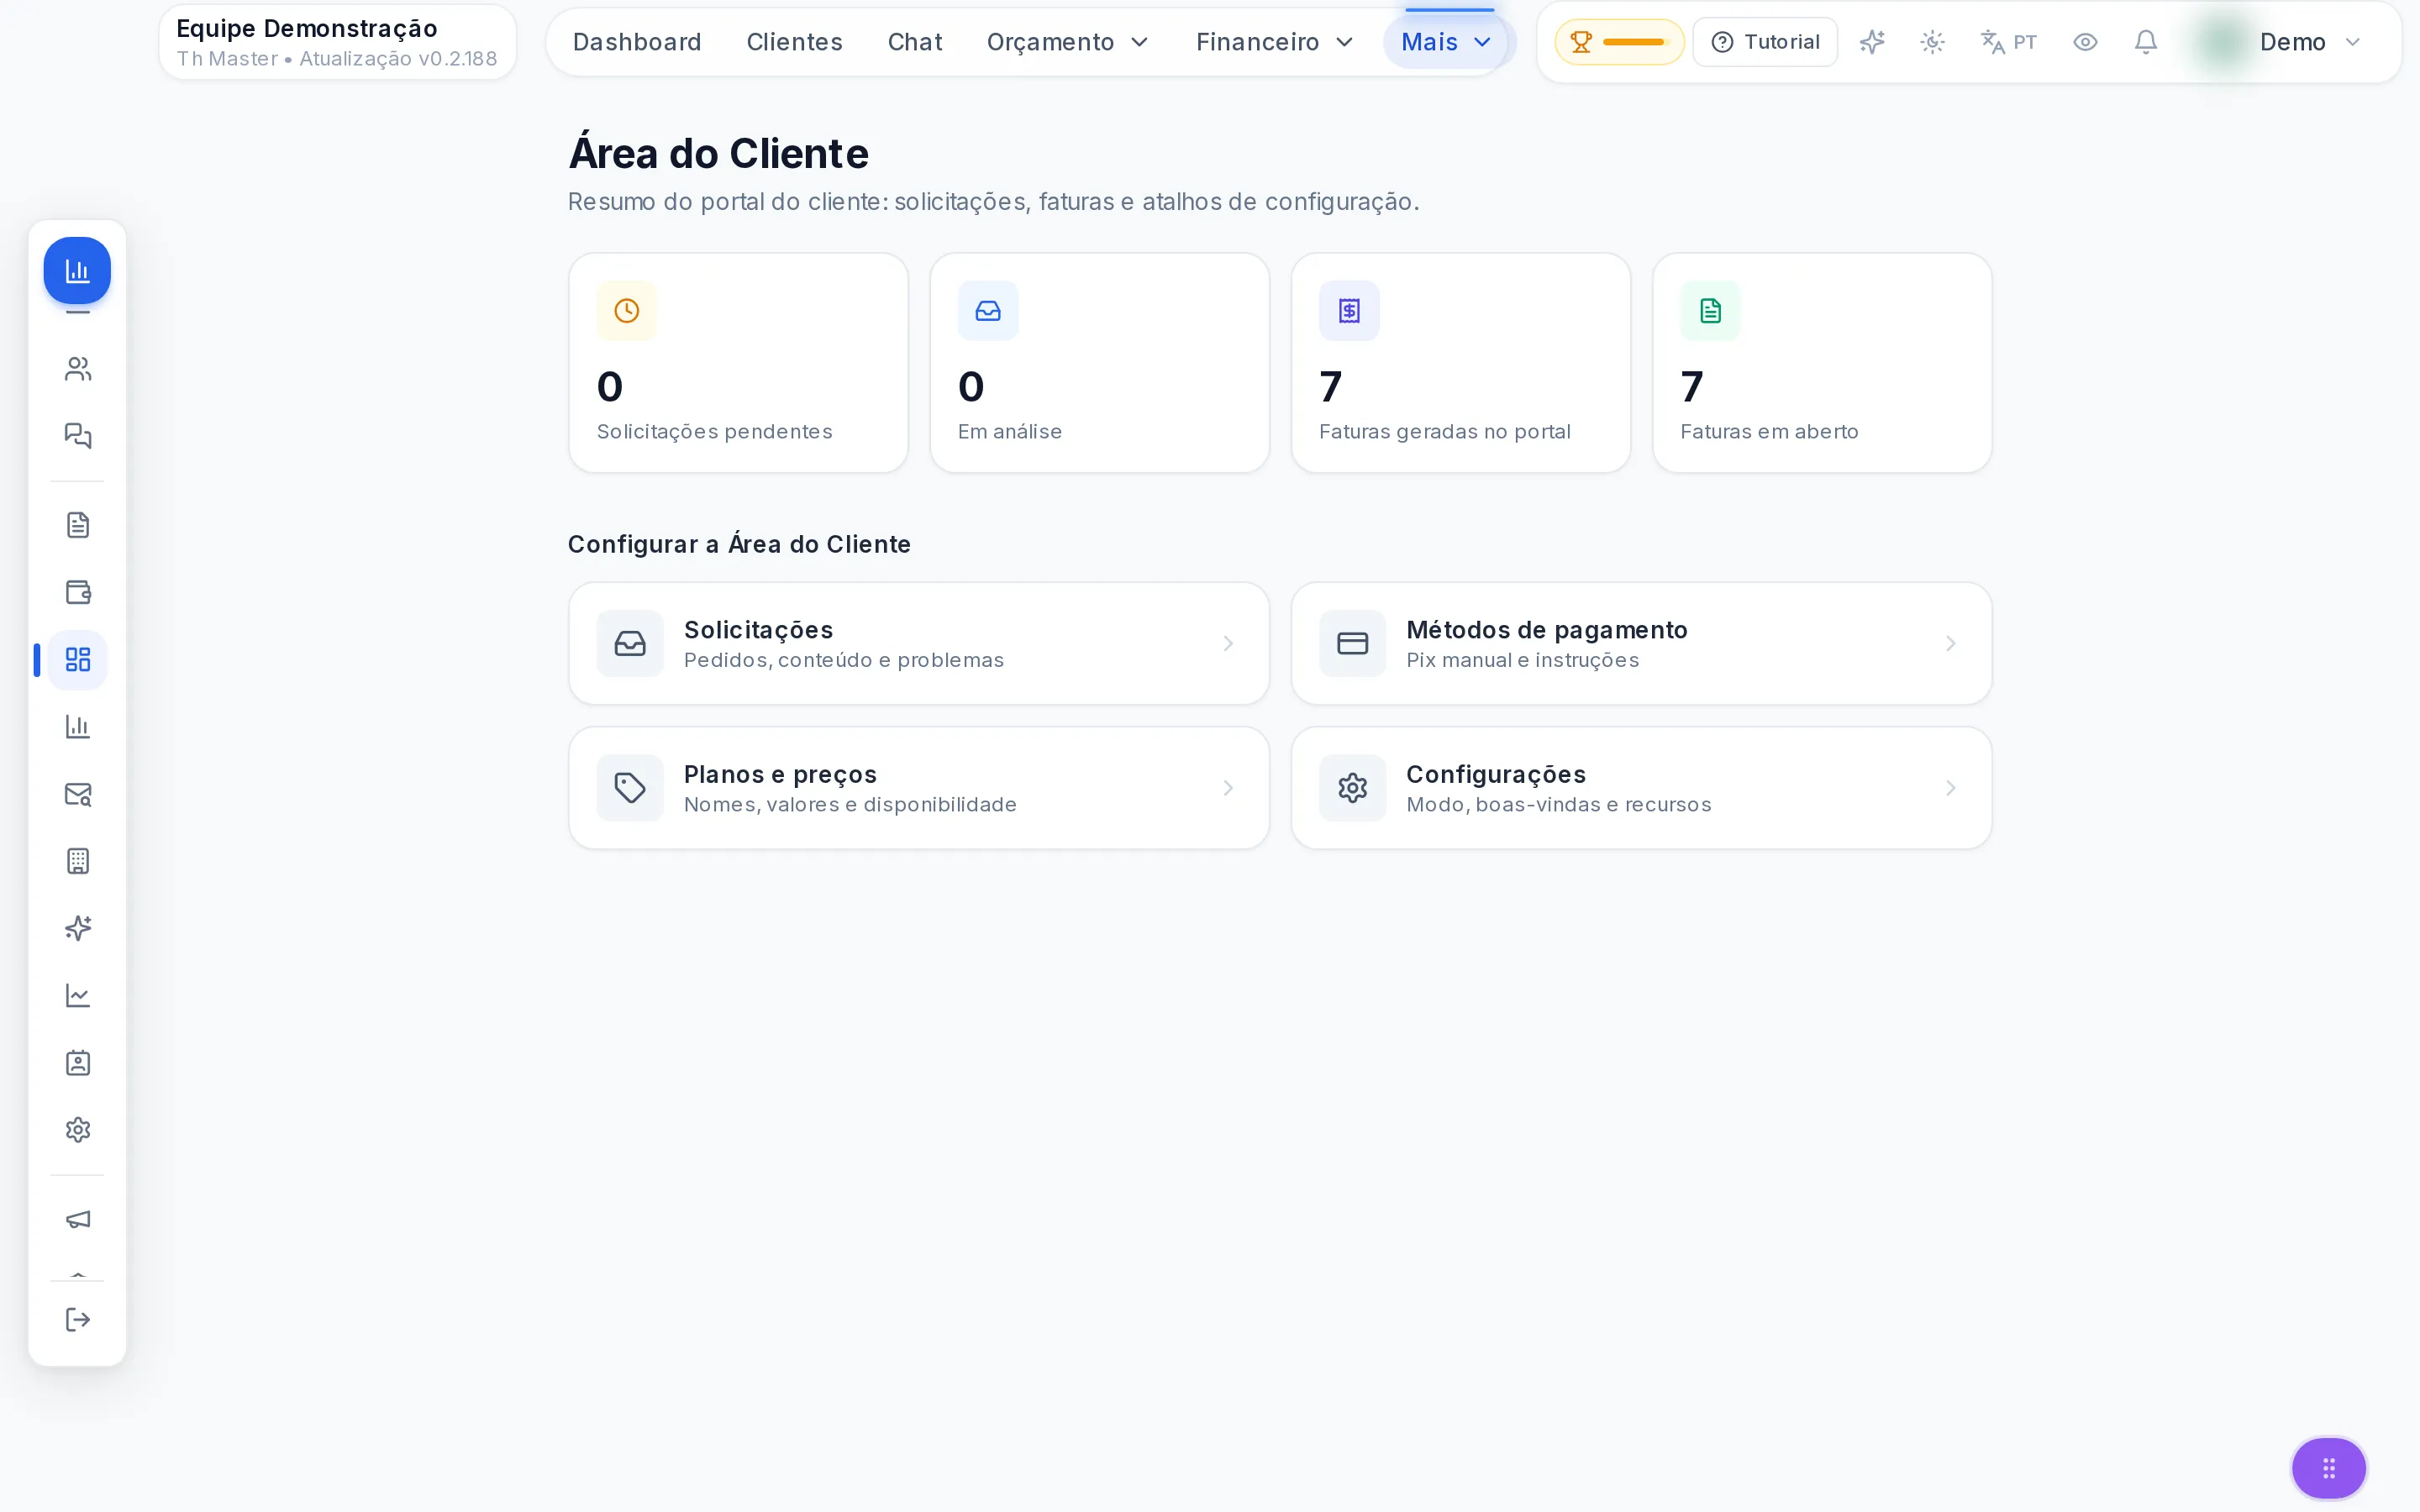
Task: Open the contact badge sidebar icon
Action: [x=77, y=1063]
